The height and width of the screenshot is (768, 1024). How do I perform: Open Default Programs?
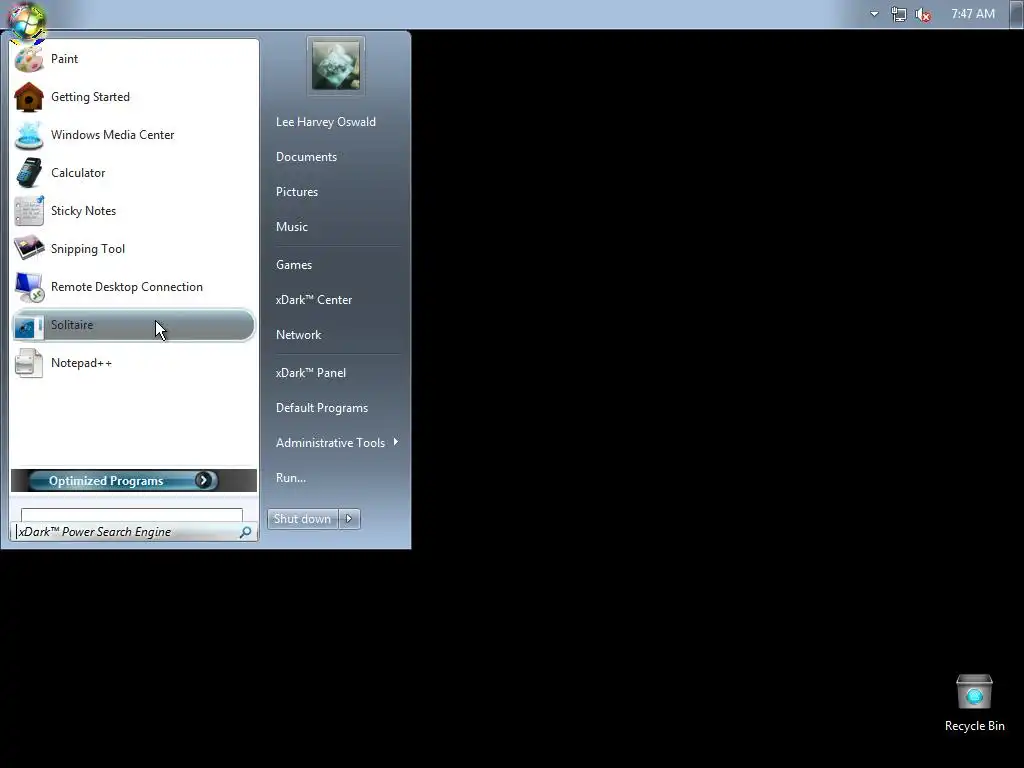pos(322,408)
